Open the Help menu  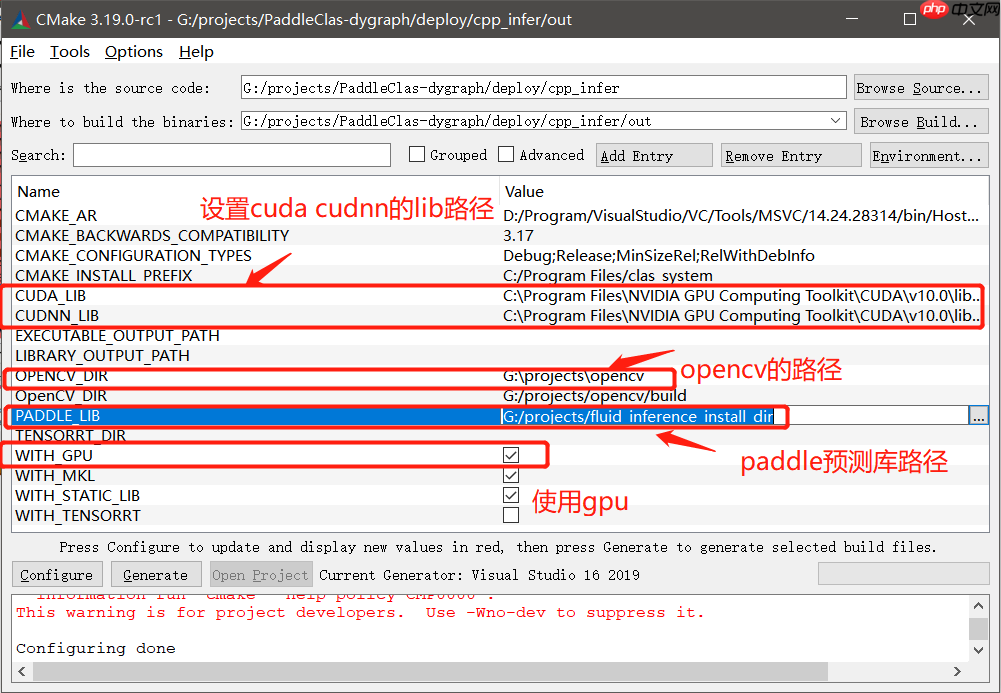tap(196, 51)
